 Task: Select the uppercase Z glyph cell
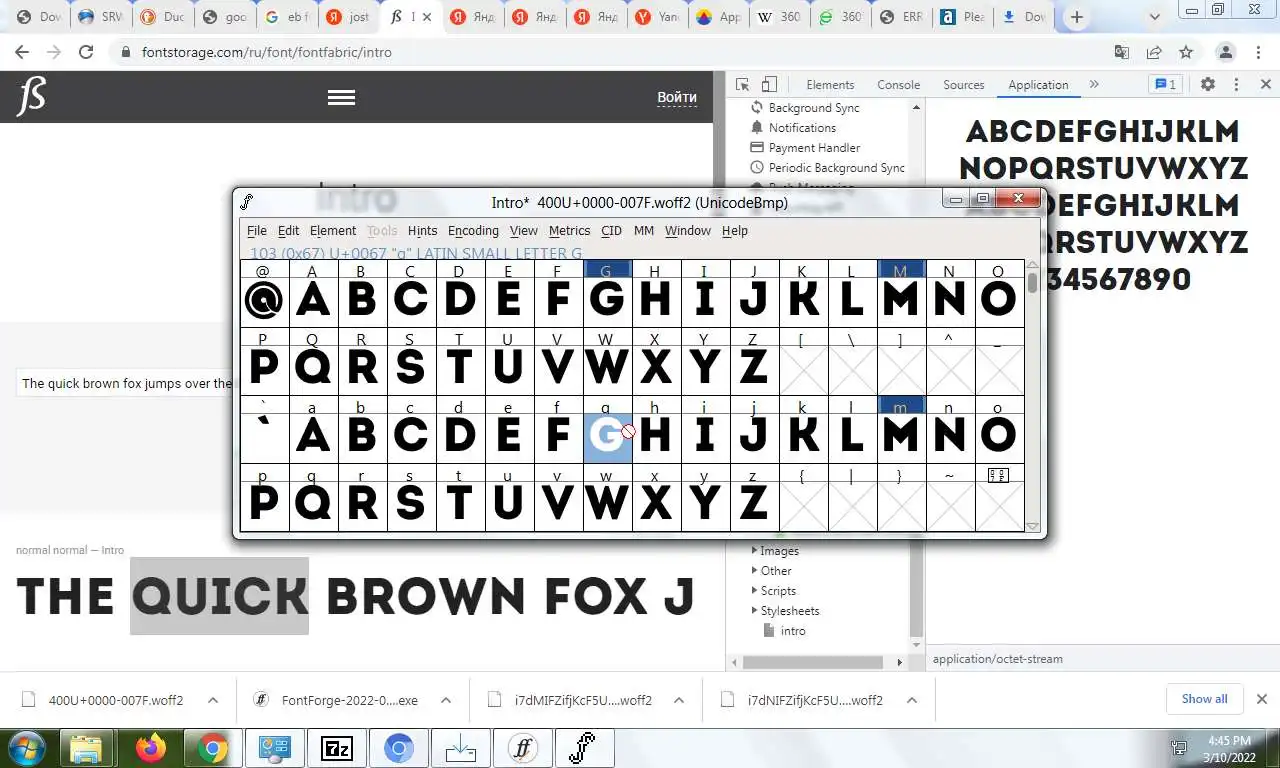click(x=754, y=367)
